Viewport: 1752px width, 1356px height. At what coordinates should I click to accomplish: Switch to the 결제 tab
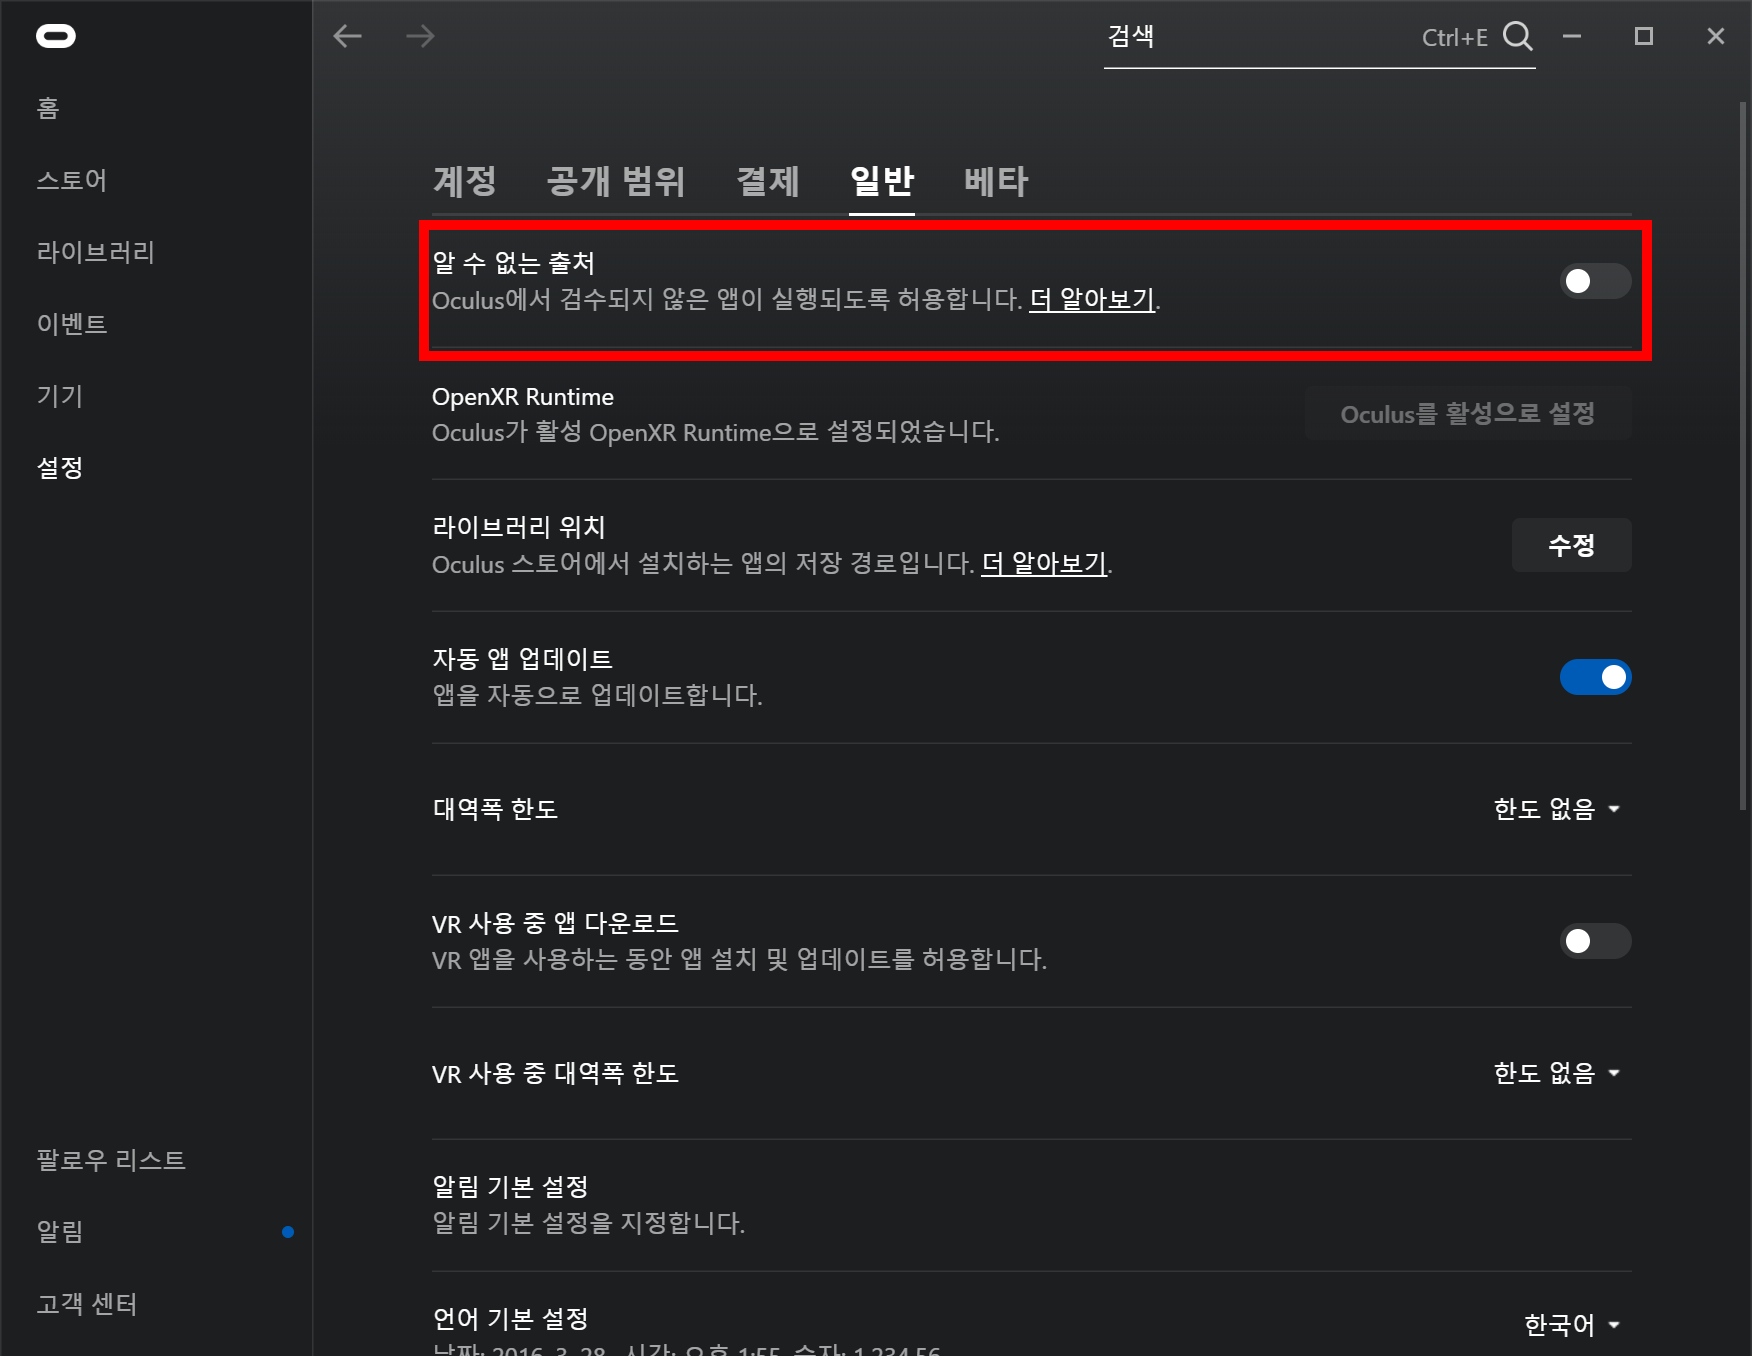tap(768, 181)
